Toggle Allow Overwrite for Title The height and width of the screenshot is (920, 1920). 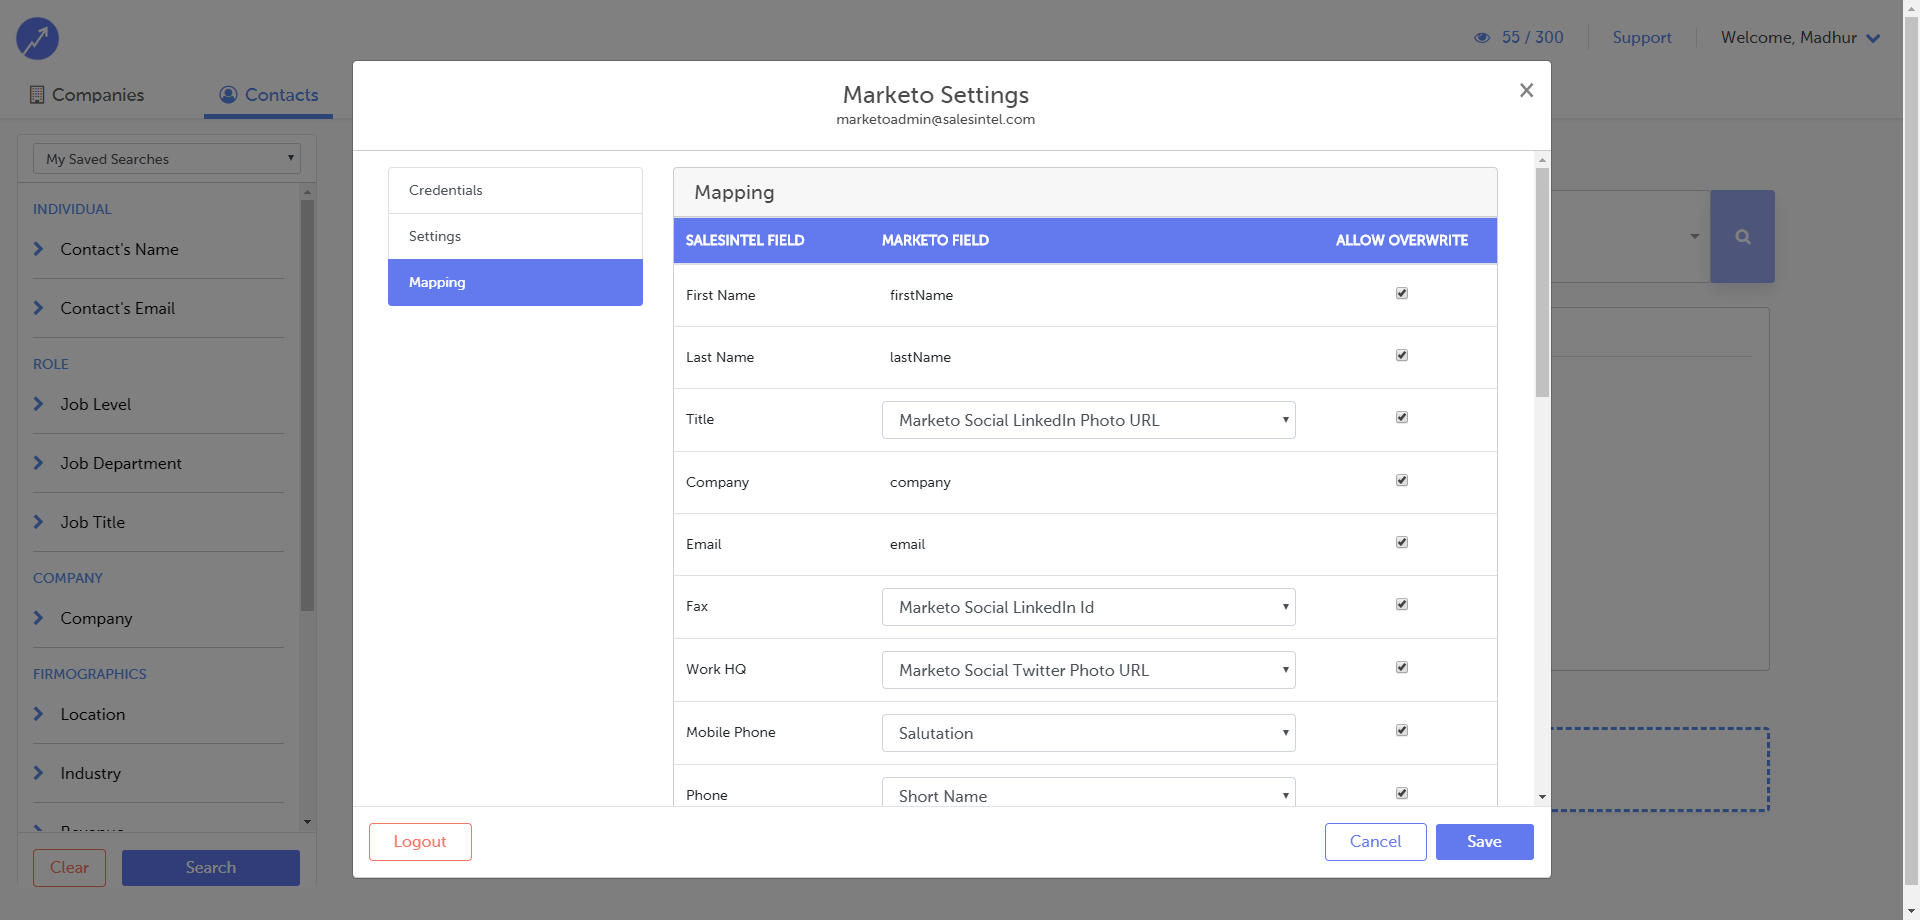point(1402,417)
